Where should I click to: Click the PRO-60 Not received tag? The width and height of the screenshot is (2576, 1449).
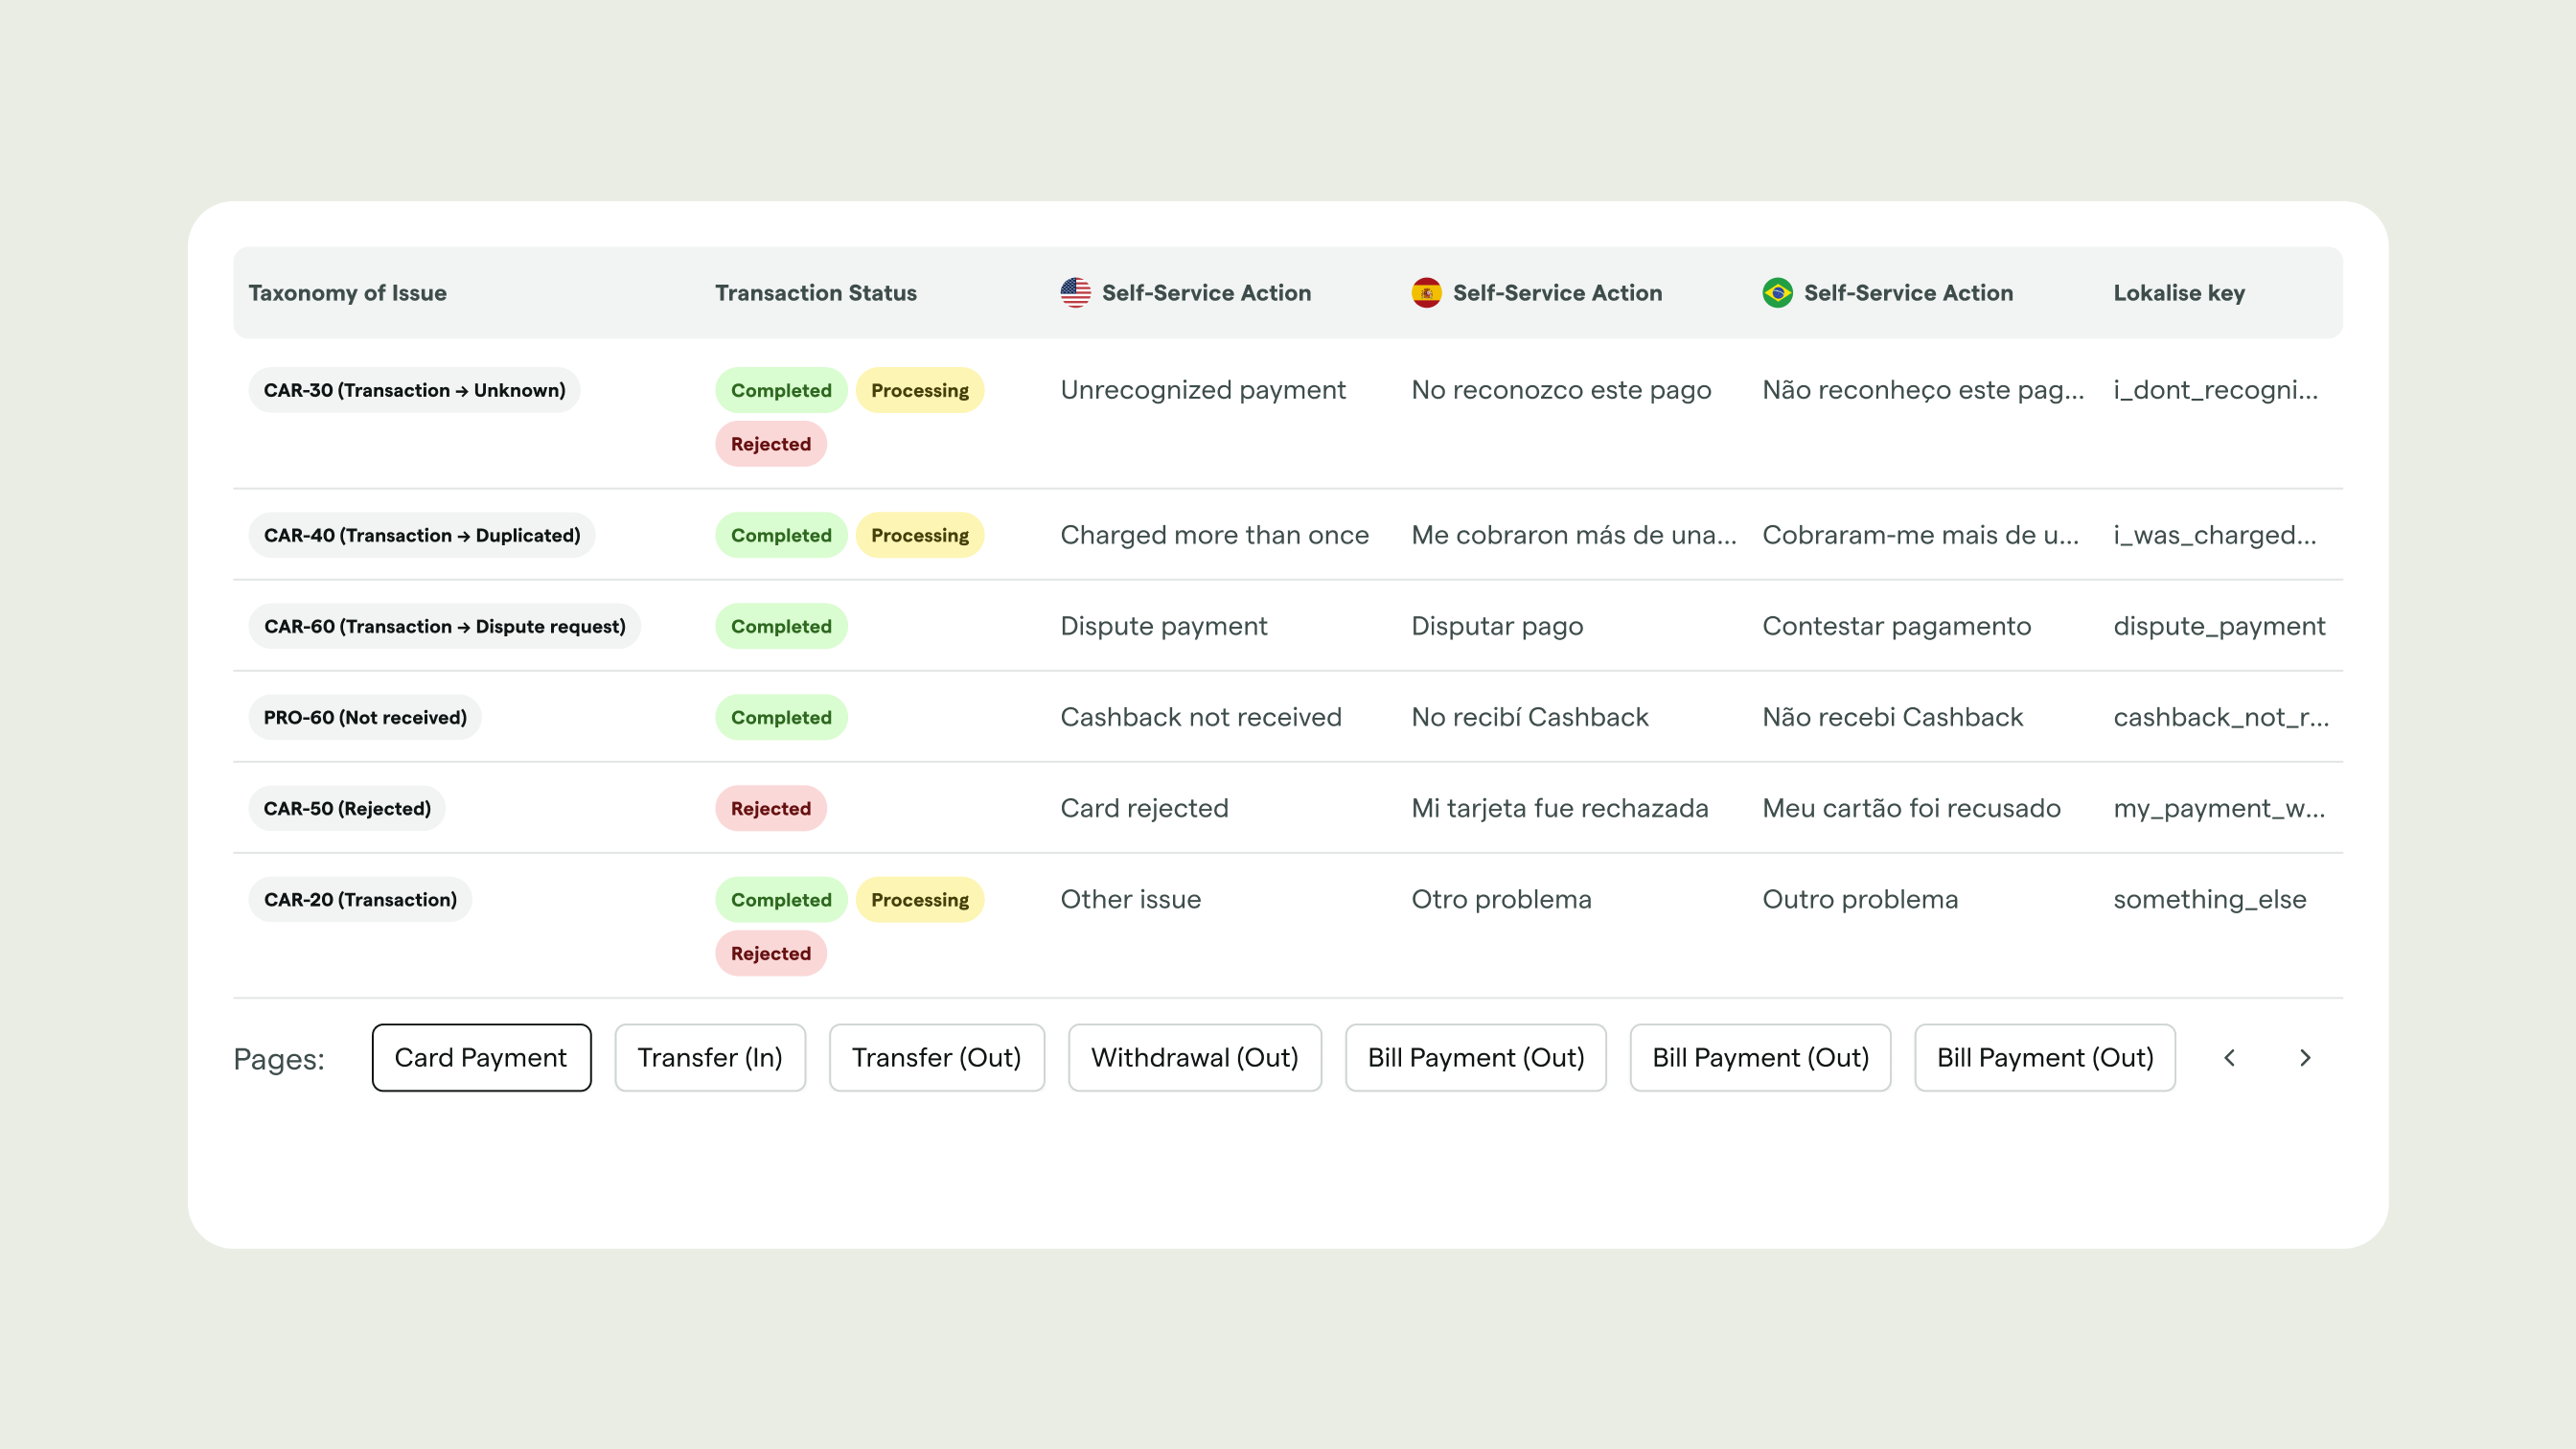pyautogui.click(x=365, y=717)
